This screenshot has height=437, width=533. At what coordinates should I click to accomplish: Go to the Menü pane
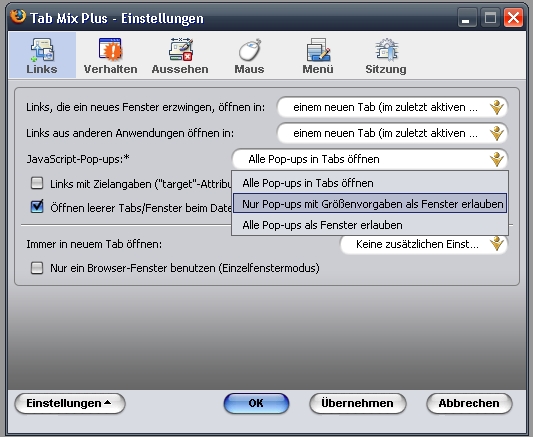click(318, 55)
